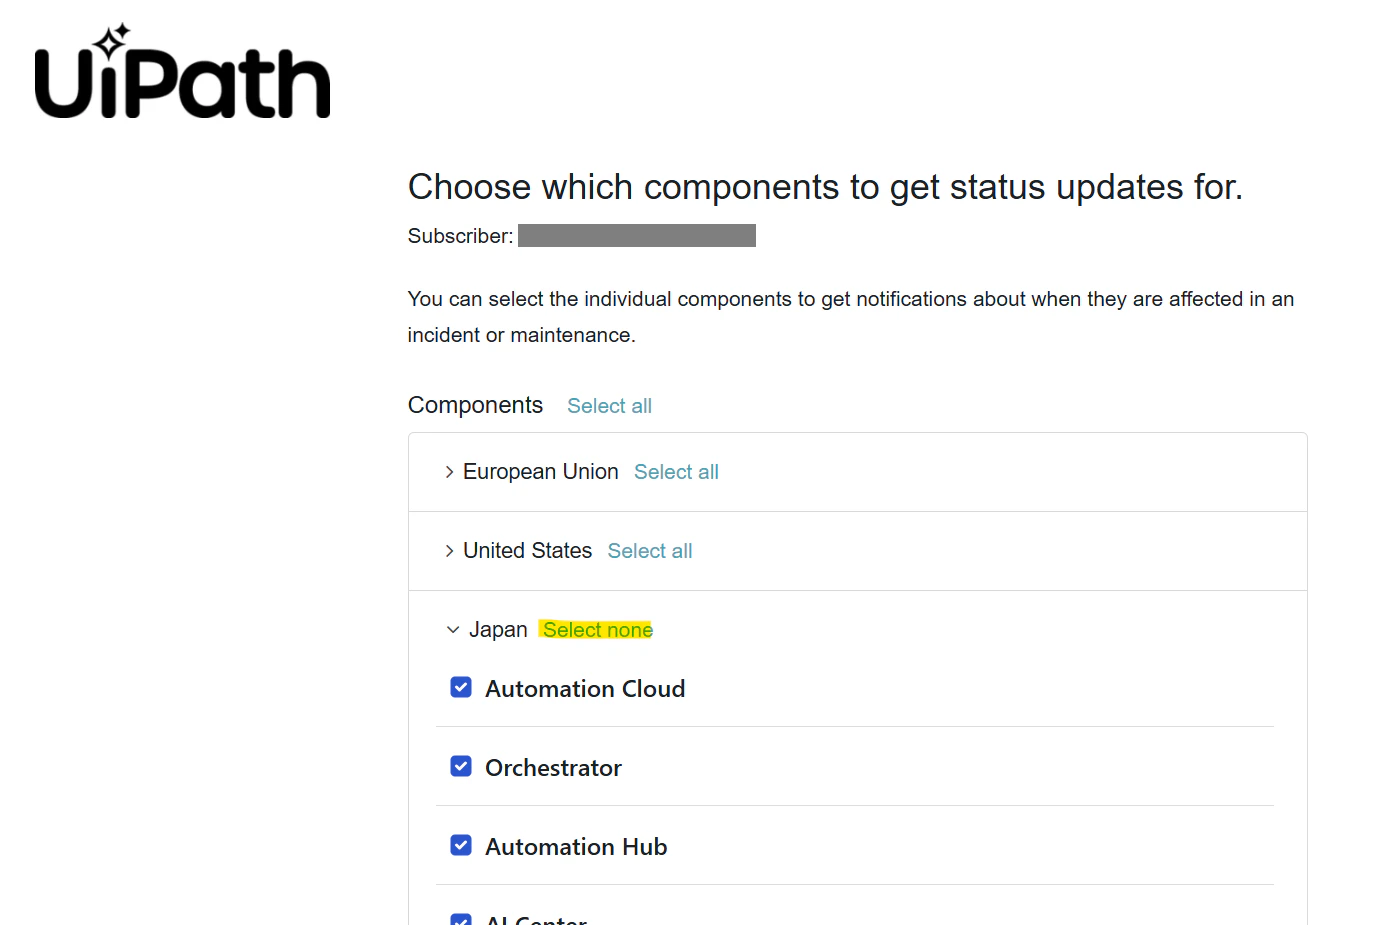Click the redacted subscriber email field
Screen dimensions: 1393x925
(x=637, y=235)
